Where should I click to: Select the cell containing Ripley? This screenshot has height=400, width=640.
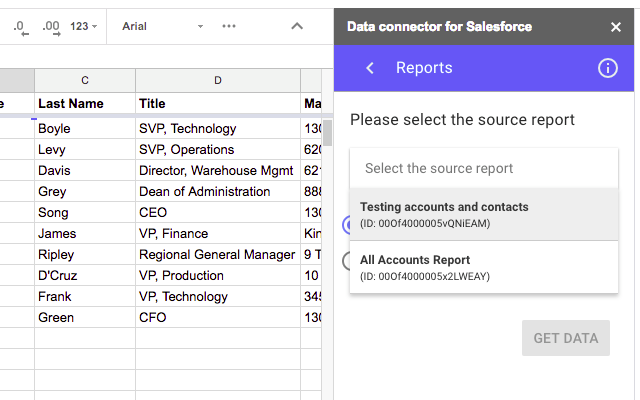(x=85, y=255)
